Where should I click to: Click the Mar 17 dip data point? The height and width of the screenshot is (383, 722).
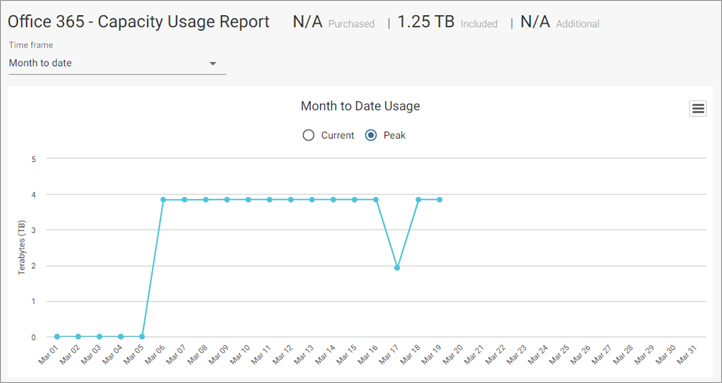tap(397, 267)
